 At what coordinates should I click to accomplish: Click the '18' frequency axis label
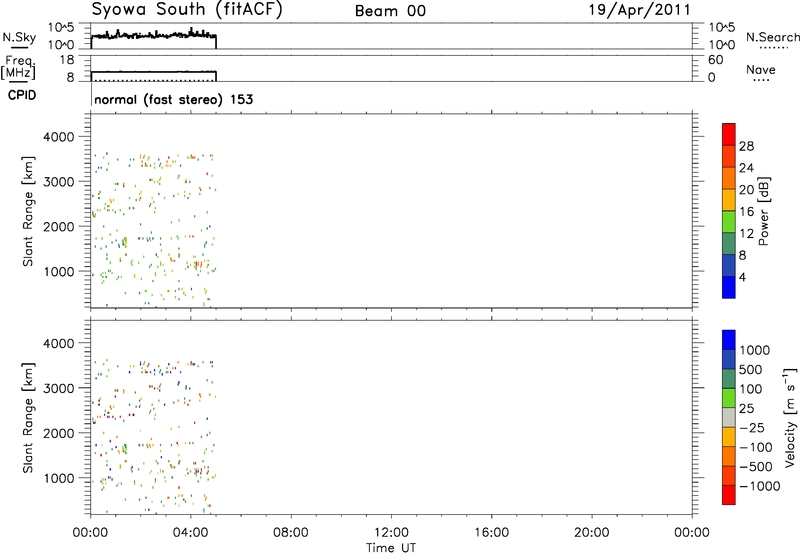pos(67,60)
